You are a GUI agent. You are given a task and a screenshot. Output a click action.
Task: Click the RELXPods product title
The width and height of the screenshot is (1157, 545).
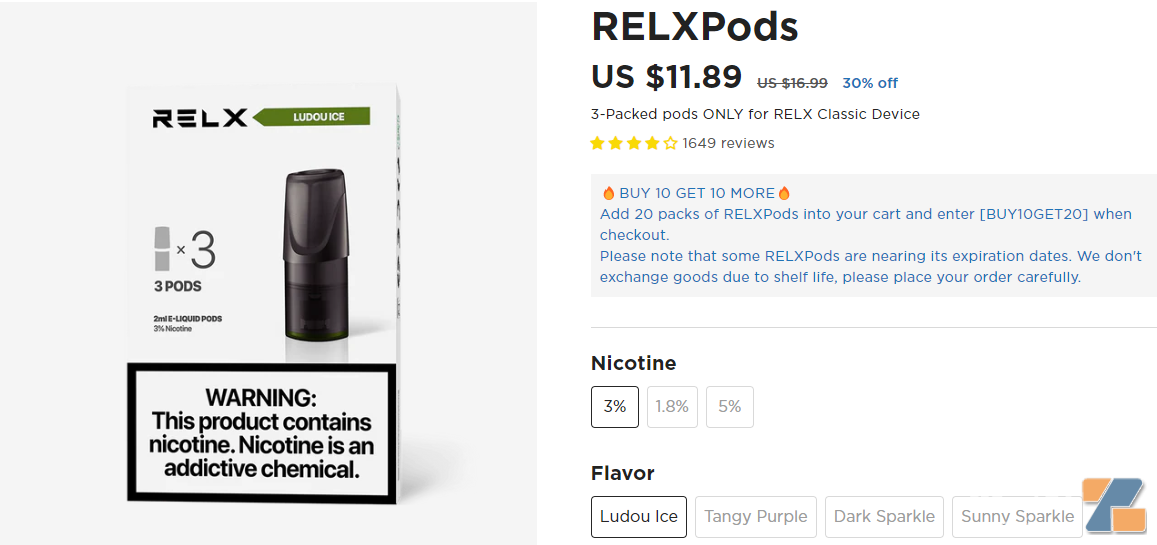694,27
